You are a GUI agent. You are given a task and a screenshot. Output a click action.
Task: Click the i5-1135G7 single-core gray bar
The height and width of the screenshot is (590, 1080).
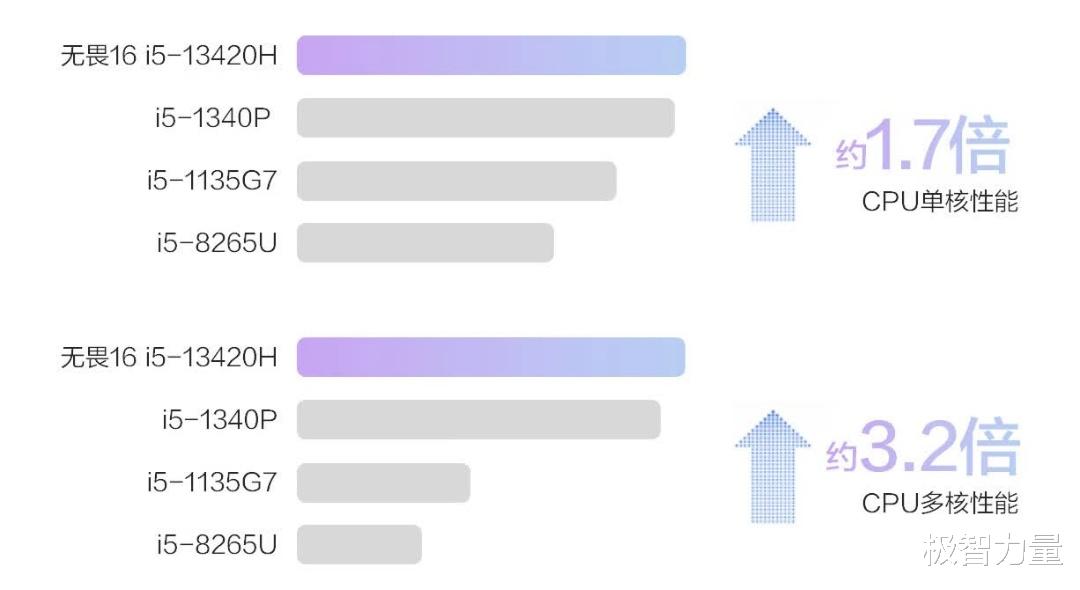pos(457,181)
